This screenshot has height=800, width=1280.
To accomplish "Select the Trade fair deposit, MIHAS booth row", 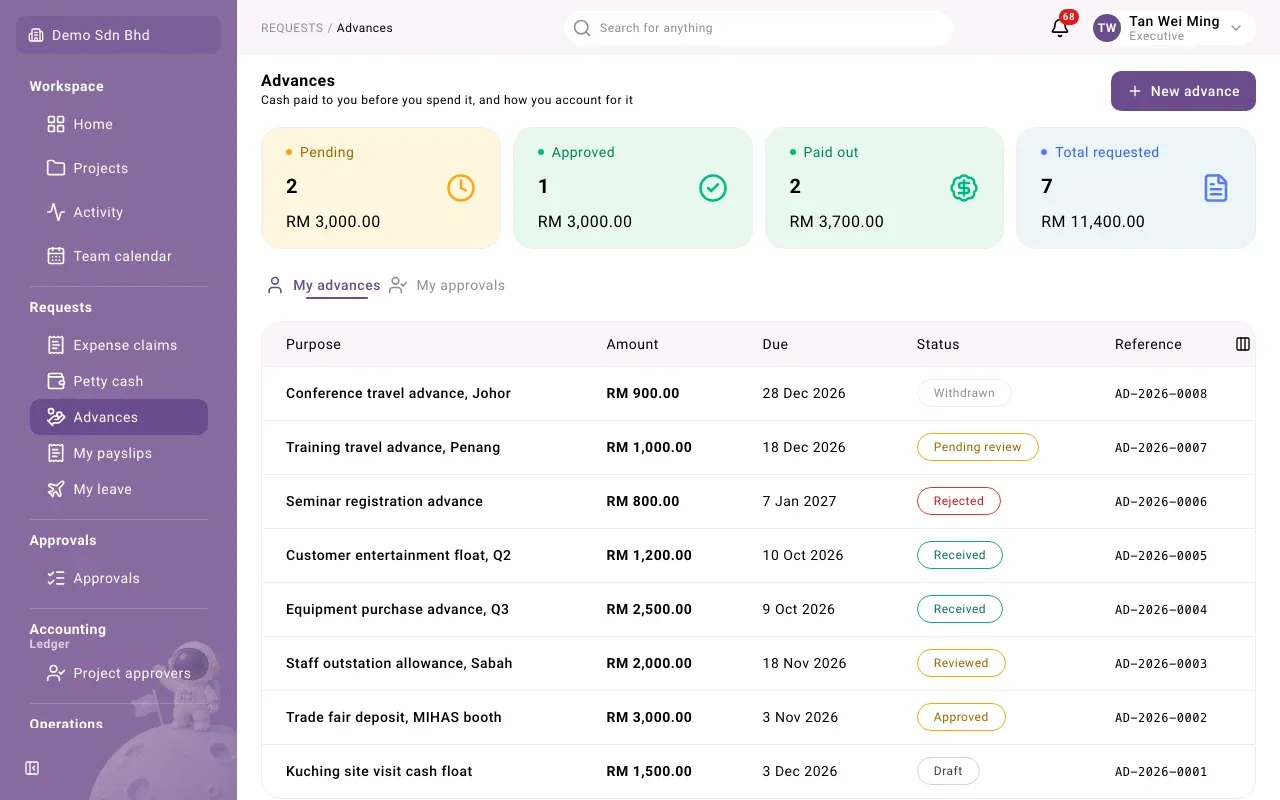I will click(x=758, y=717).
